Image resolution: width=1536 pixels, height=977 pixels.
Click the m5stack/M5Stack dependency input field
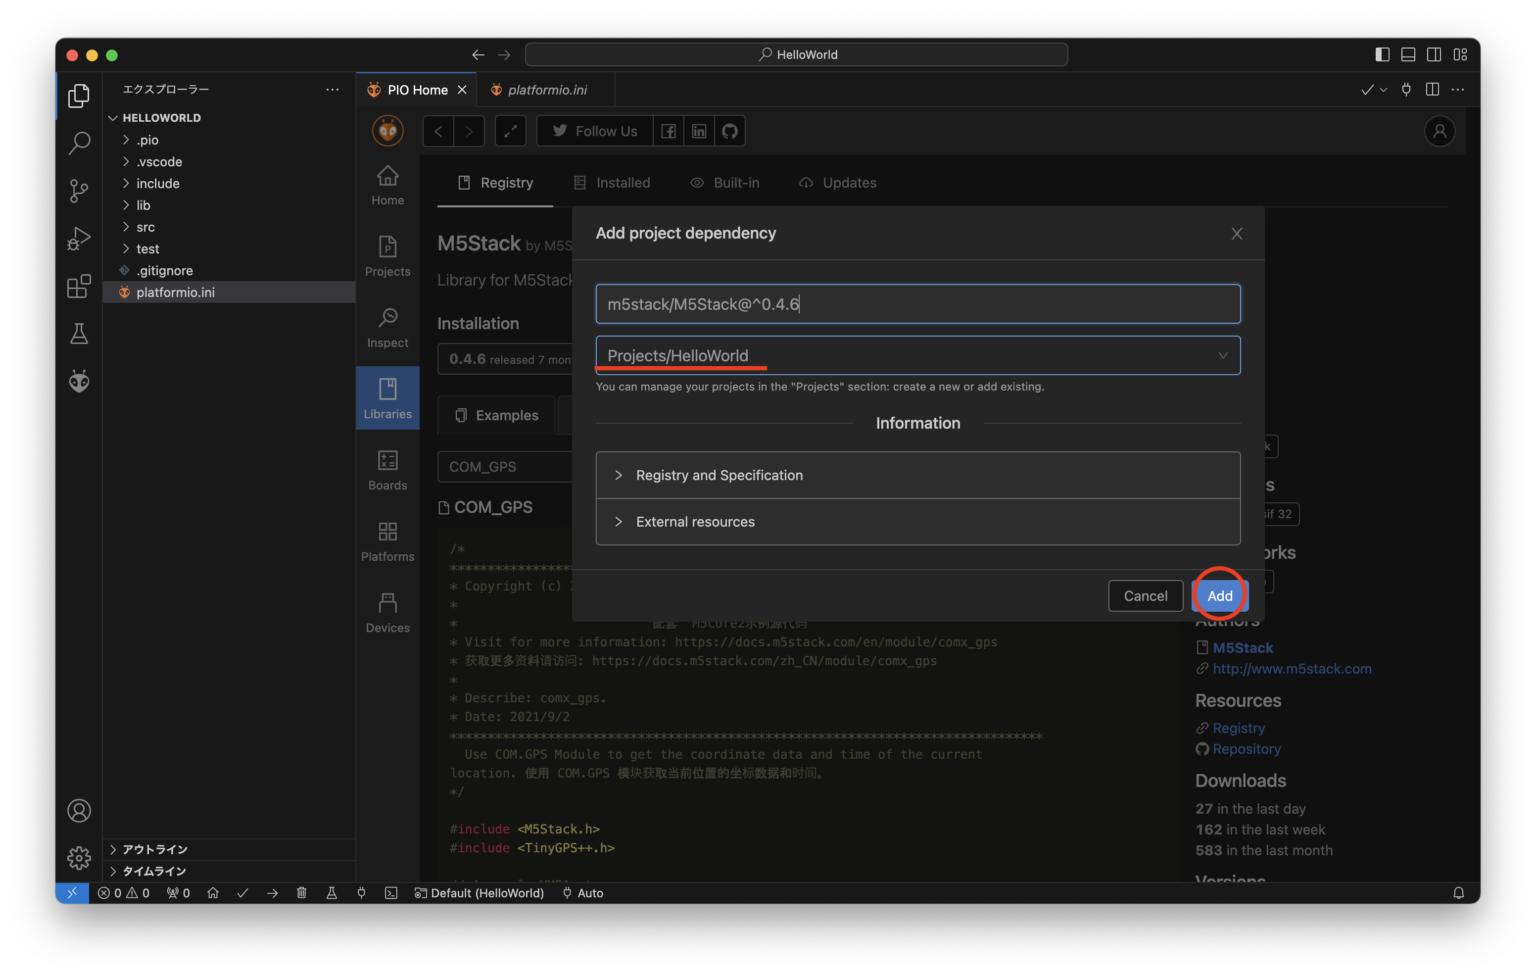917,304
